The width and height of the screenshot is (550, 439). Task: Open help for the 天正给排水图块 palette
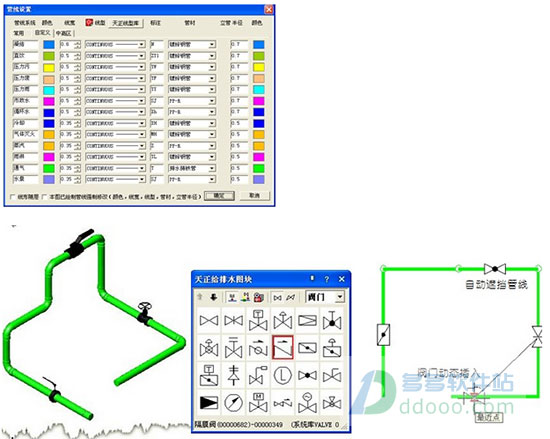(327, 279)
